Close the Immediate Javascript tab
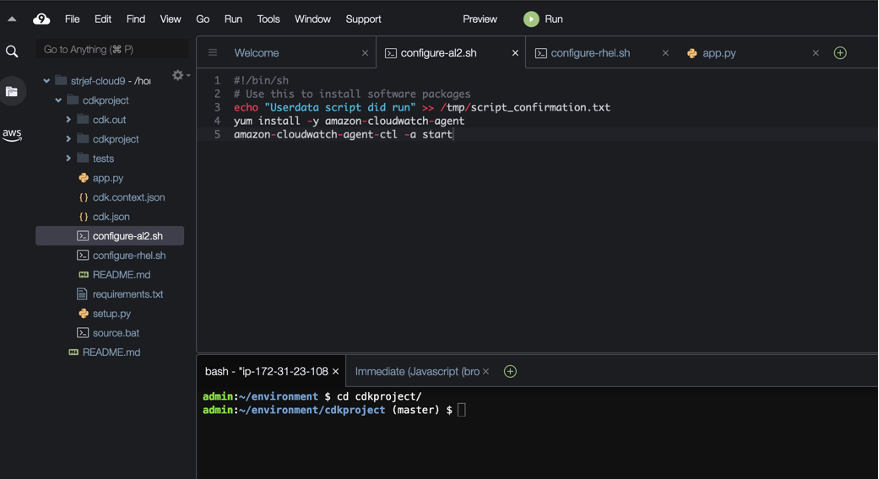The width and height of the screenshot is (879, 479). pyautogui.click(x=485, y=371)
